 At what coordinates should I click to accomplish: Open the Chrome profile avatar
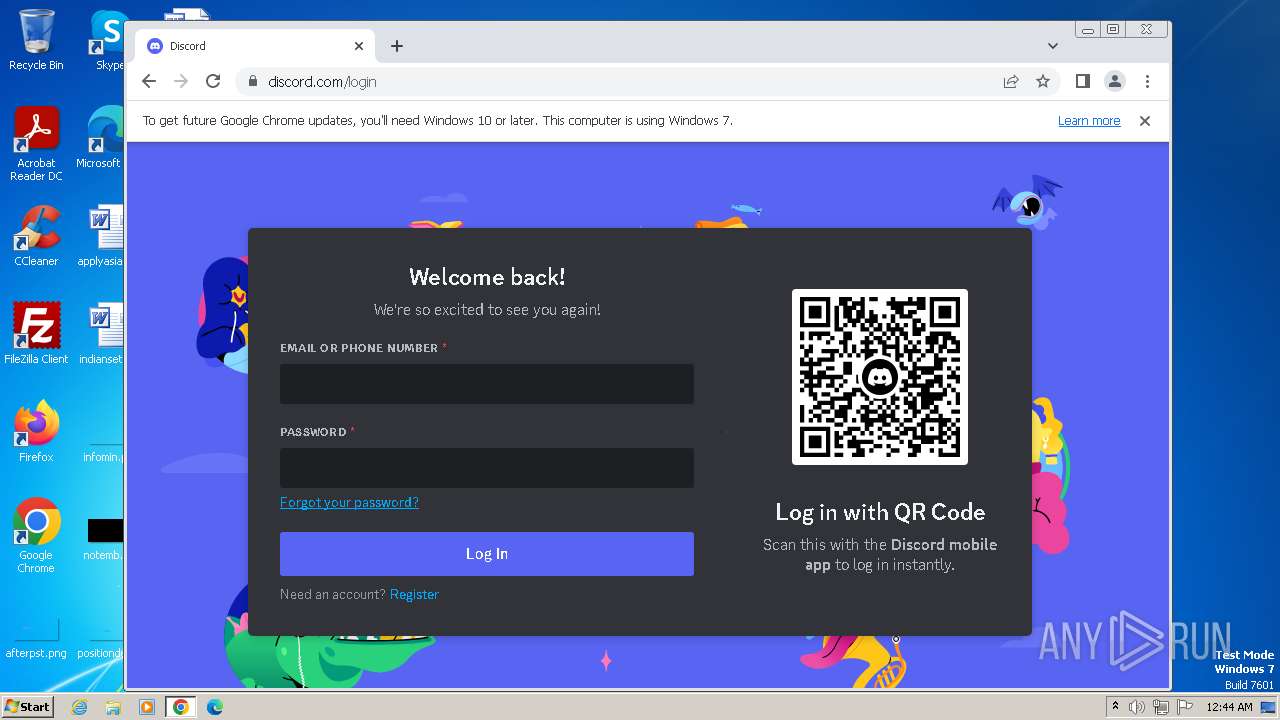1115,82
